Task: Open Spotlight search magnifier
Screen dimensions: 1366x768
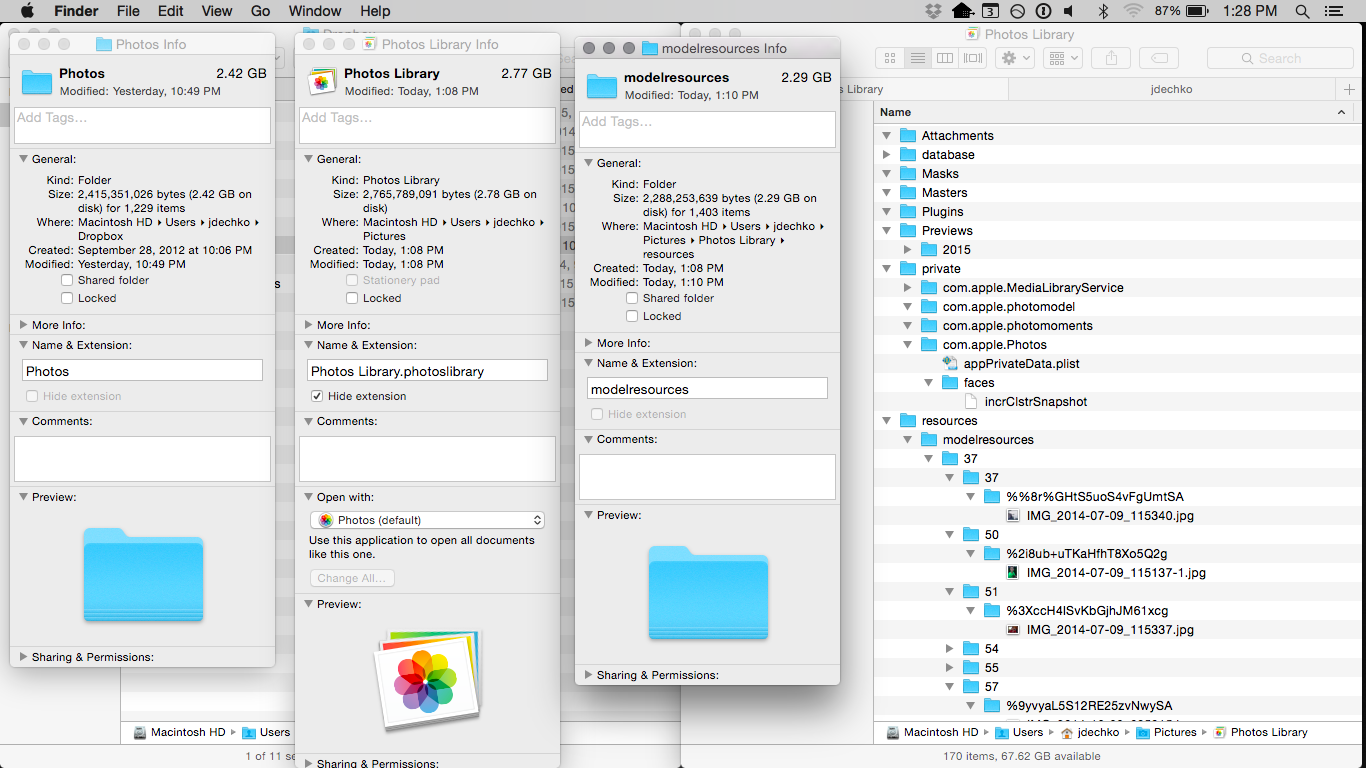Action: [x=1302, y=11]
